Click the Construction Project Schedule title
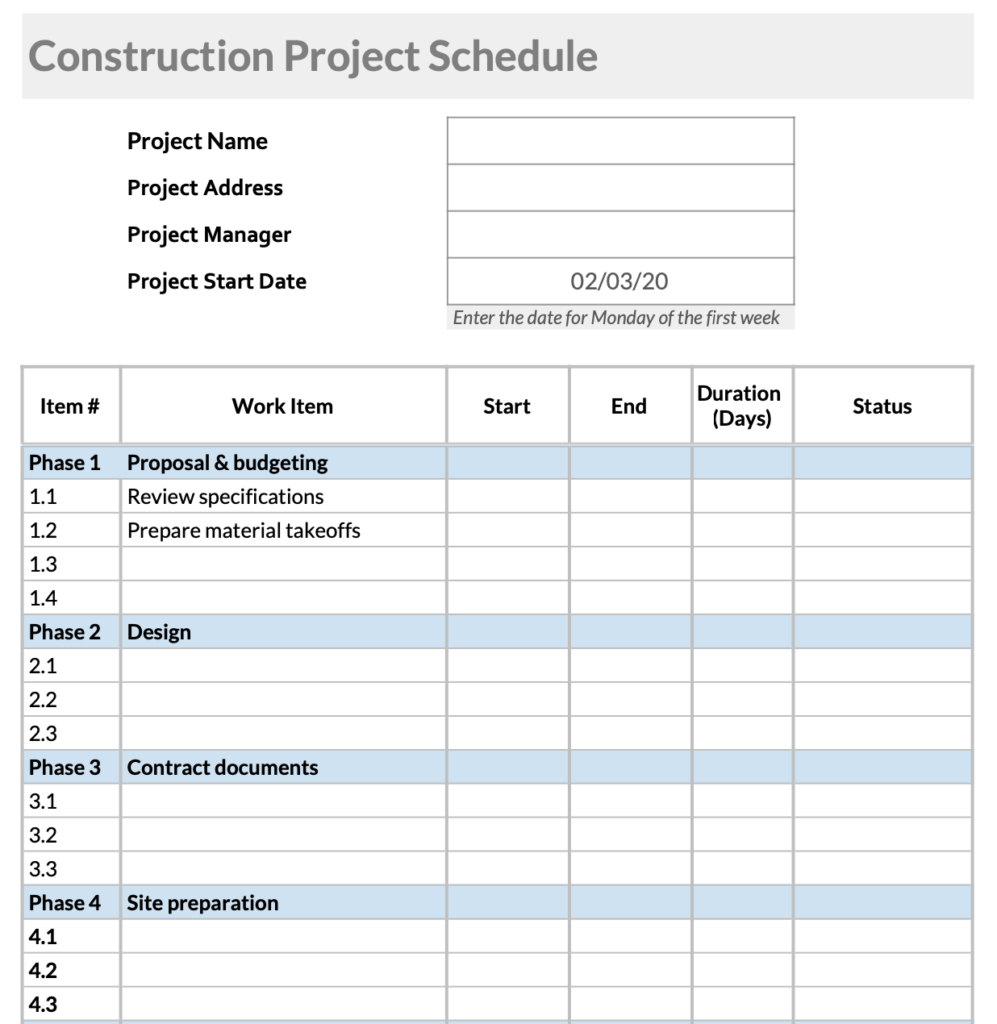This screenshot has width=997, height=1024. click(313, 56)
